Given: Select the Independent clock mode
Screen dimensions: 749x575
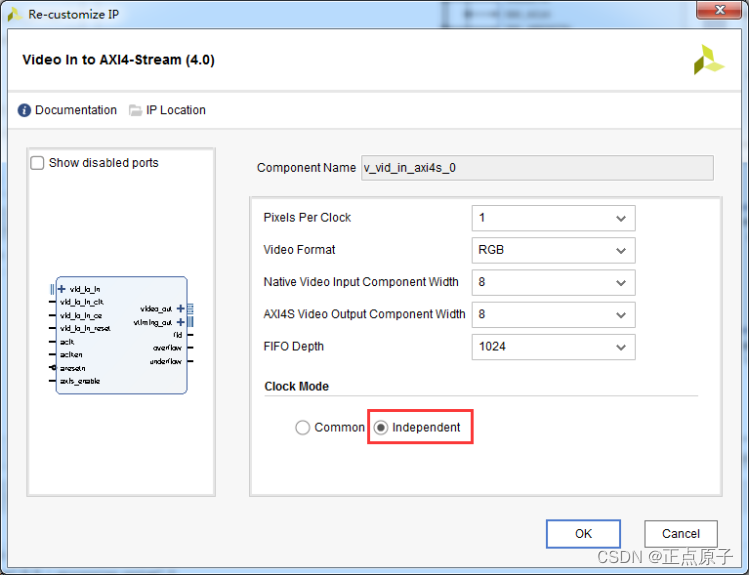Looking at the screenshot, I should click(x=381, y=427).
